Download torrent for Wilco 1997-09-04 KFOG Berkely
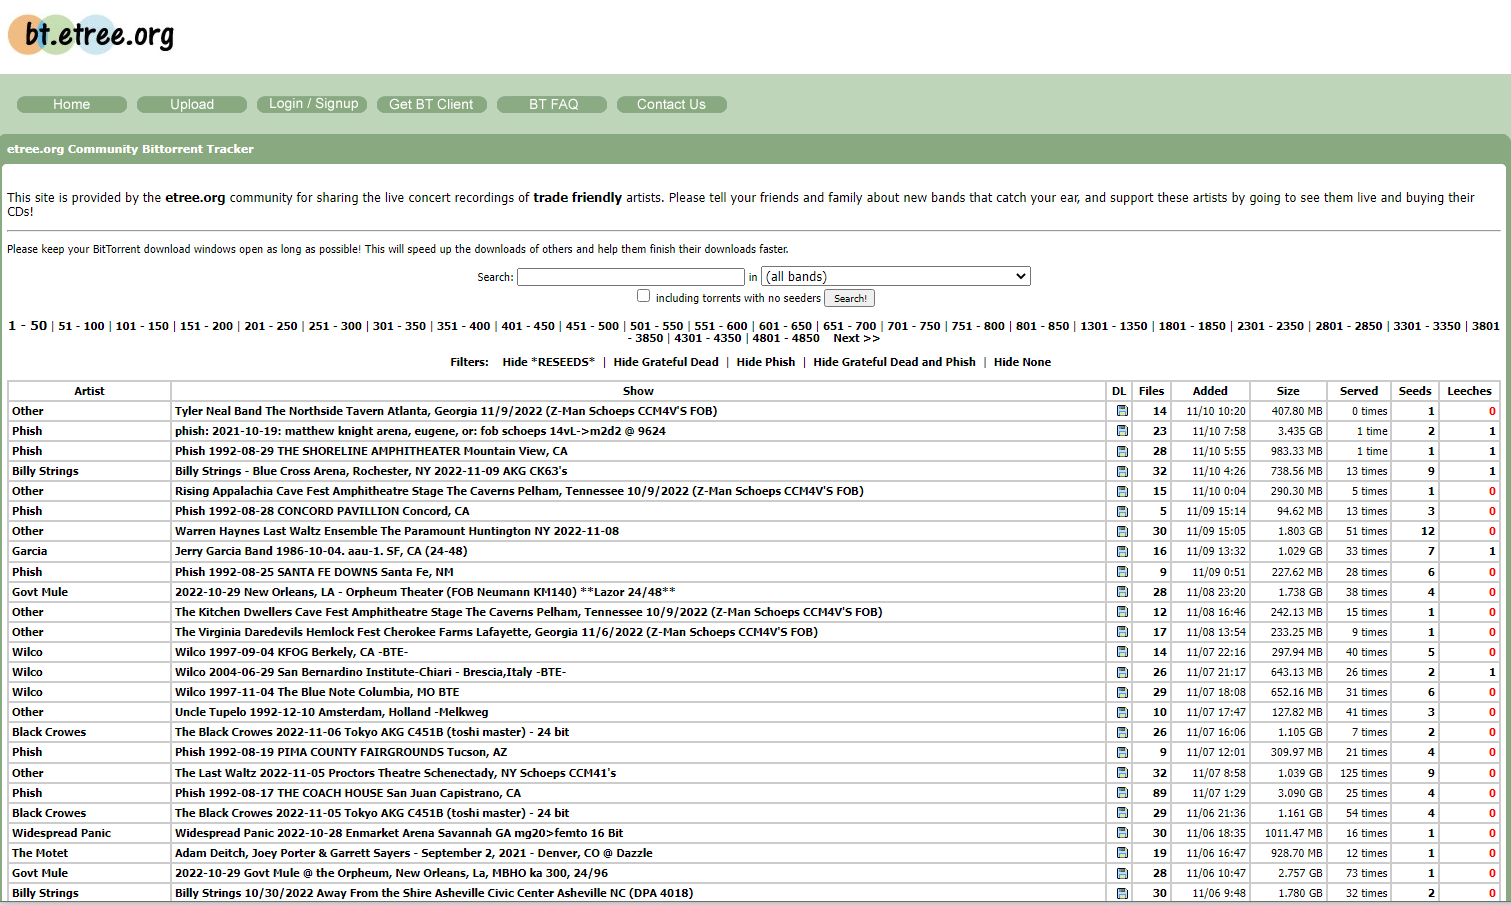This screenshot has height=905, width=1511. (1122, 652)
